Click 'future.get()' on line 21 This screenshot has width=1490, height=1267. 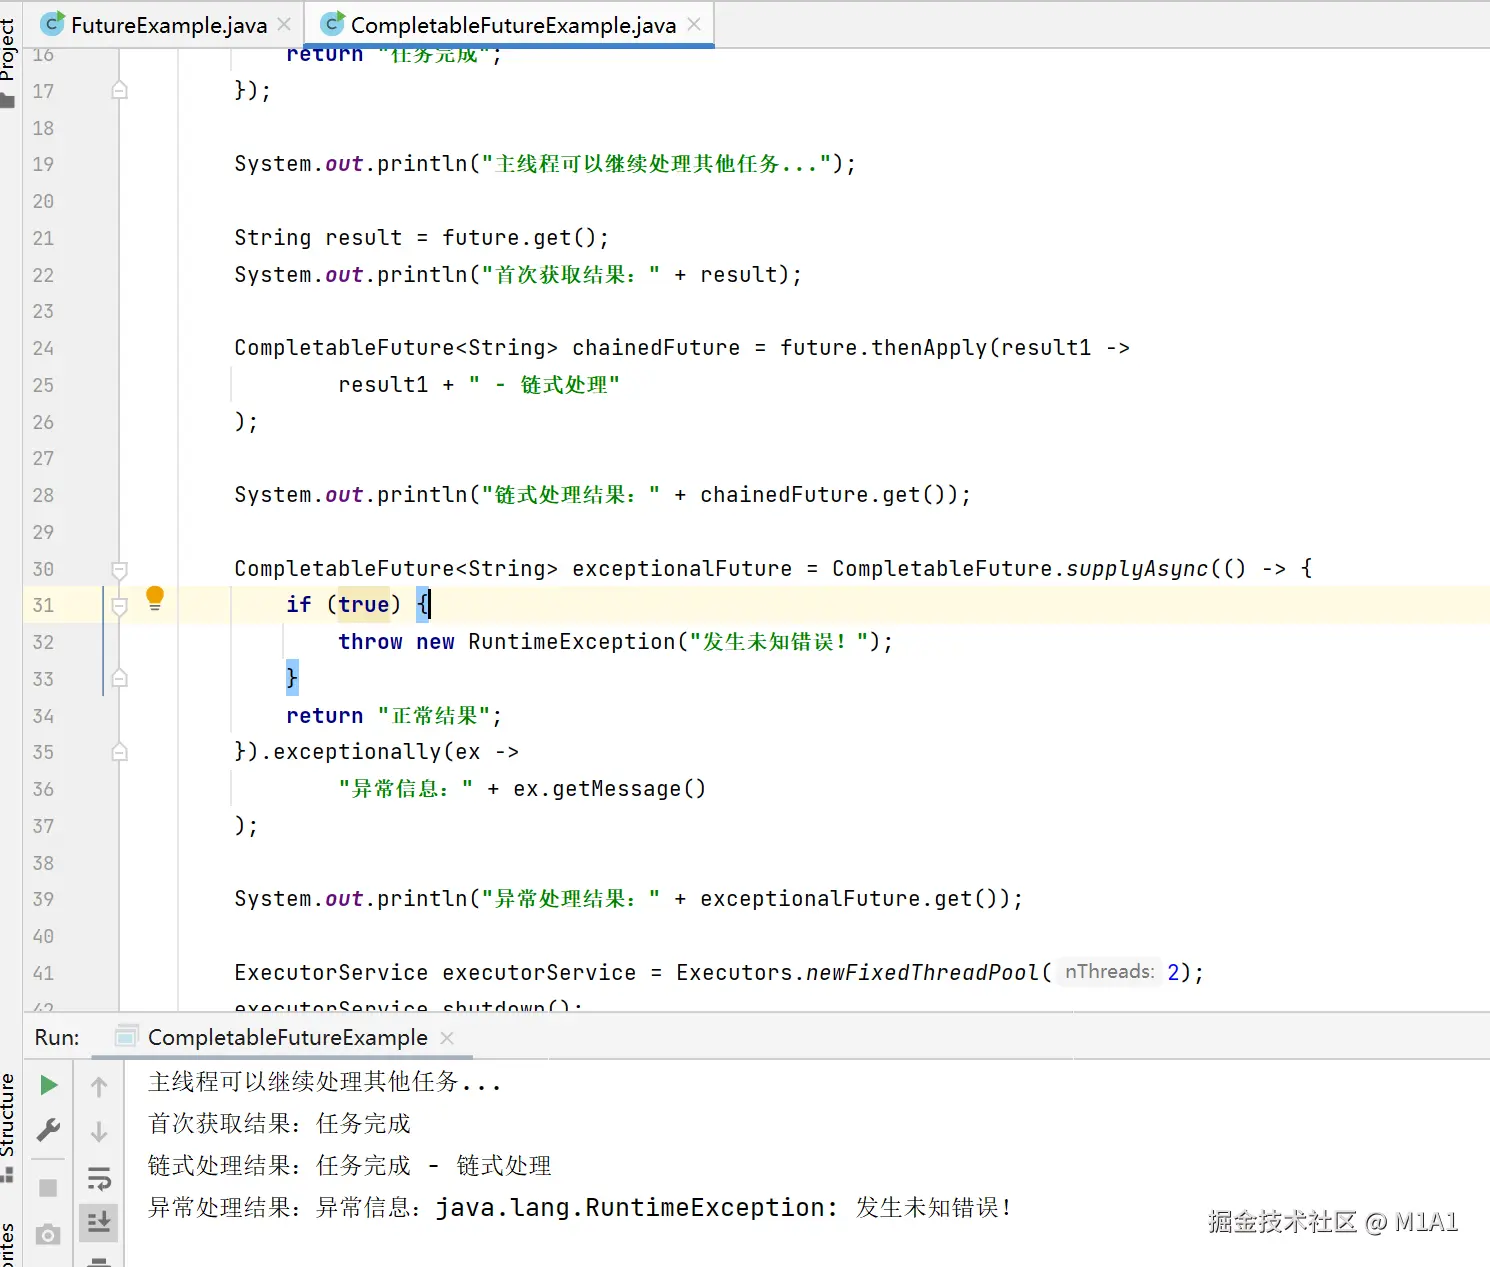click(x=519, y=238)
